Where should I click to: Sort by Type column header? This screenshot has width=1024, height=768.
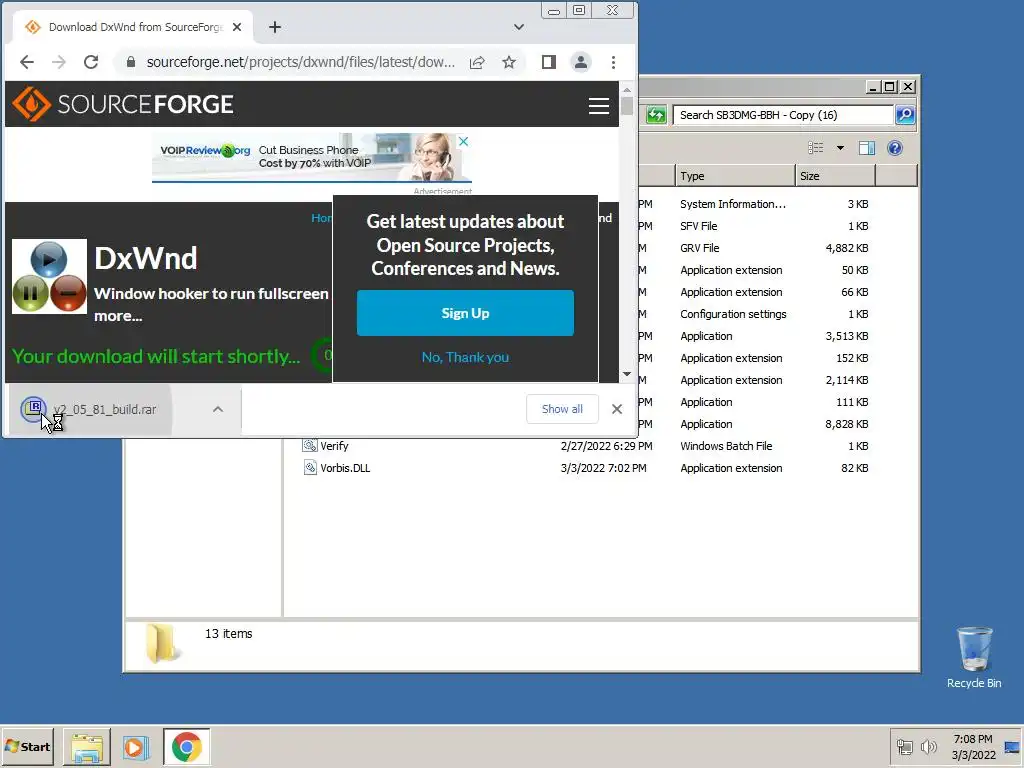(x=735, y=176)
